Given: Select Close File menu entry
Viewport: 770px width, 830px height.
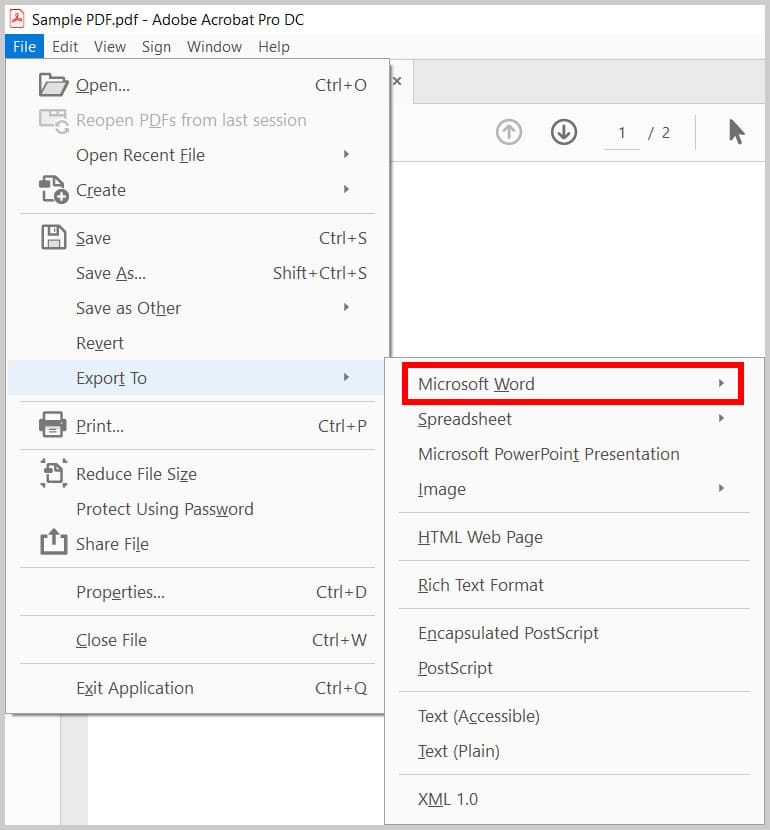Looking at the screenshot, I should 196,640.
